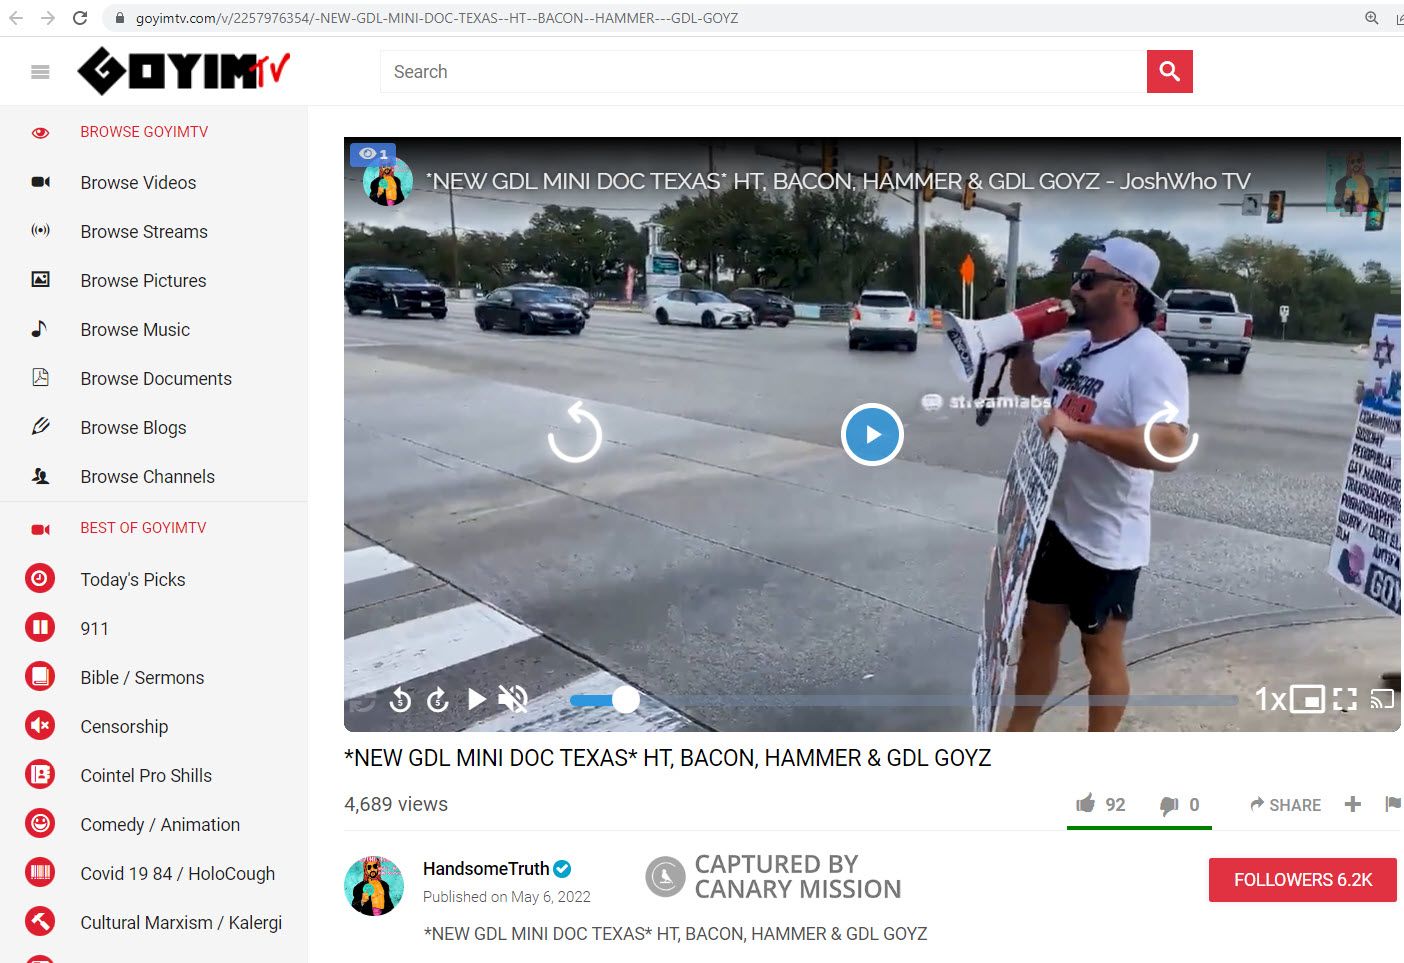The width and height of the screenshot is (1404, 963).
Task: Open Browse Videos in the sidebar
Action: click(x=138, y=183)
